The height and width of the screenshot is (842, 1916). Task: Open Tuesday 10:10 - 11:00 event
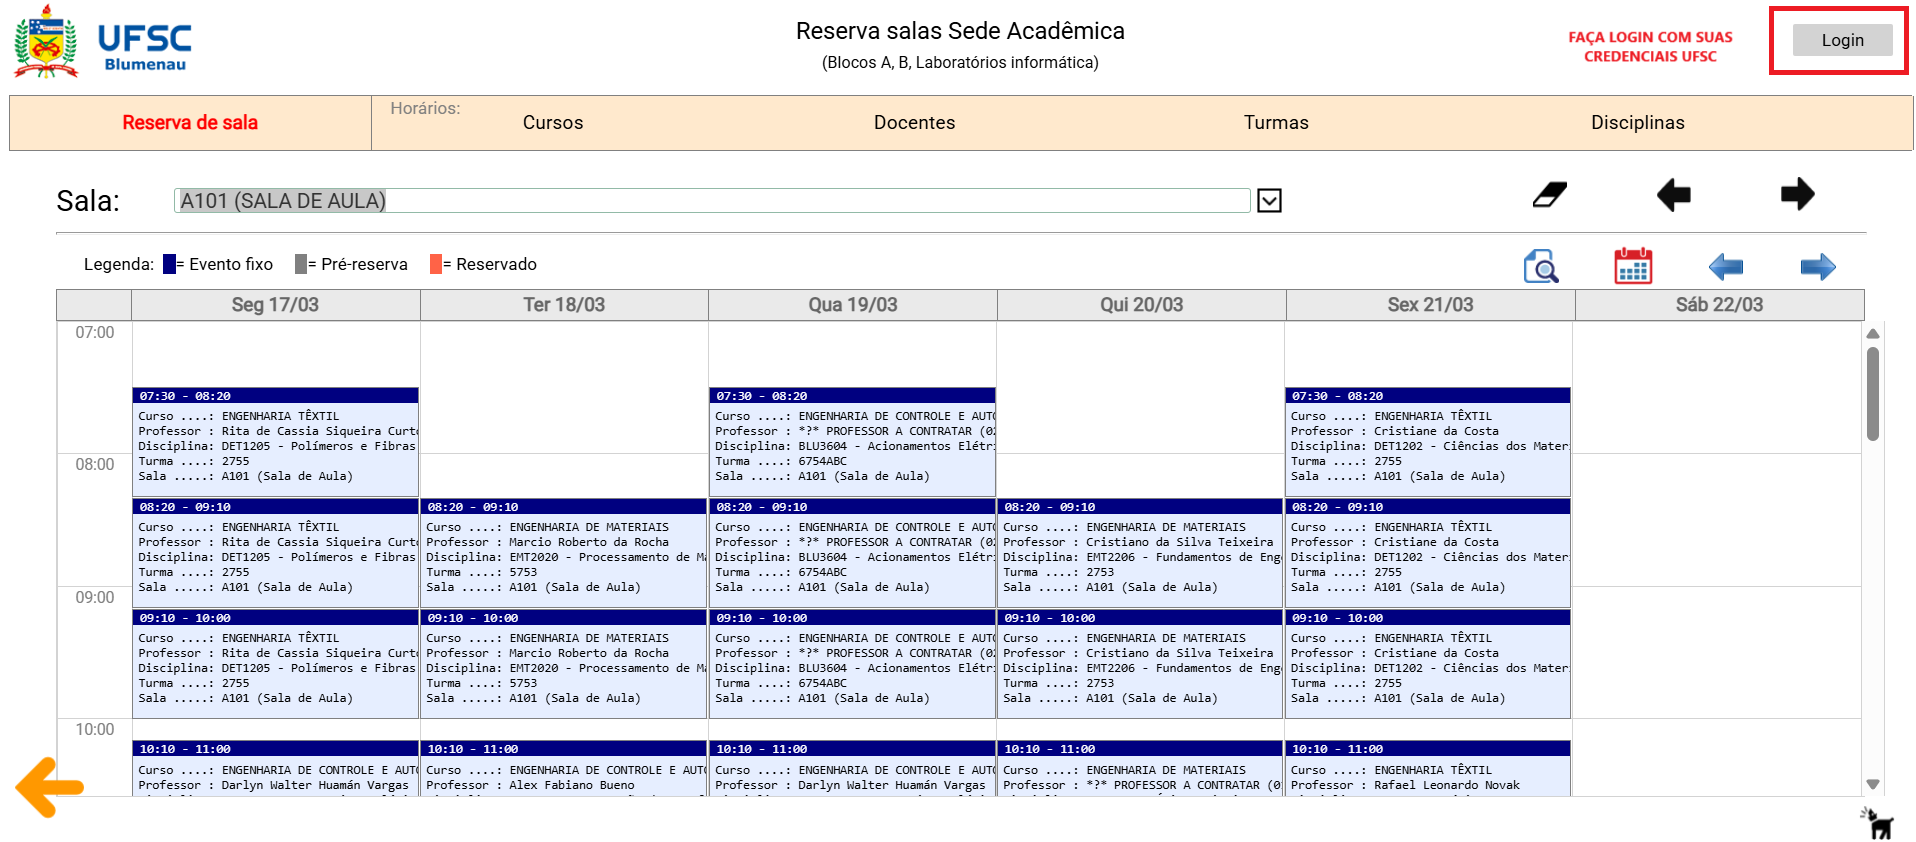coord(564,768)
